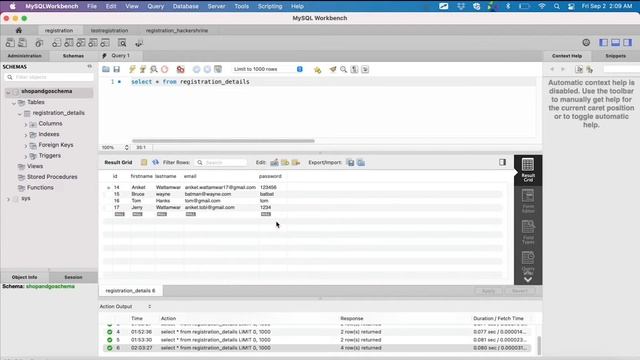Expand the Triggers tree node
This screenshot has width=640, height=360.
pos(26,156)
